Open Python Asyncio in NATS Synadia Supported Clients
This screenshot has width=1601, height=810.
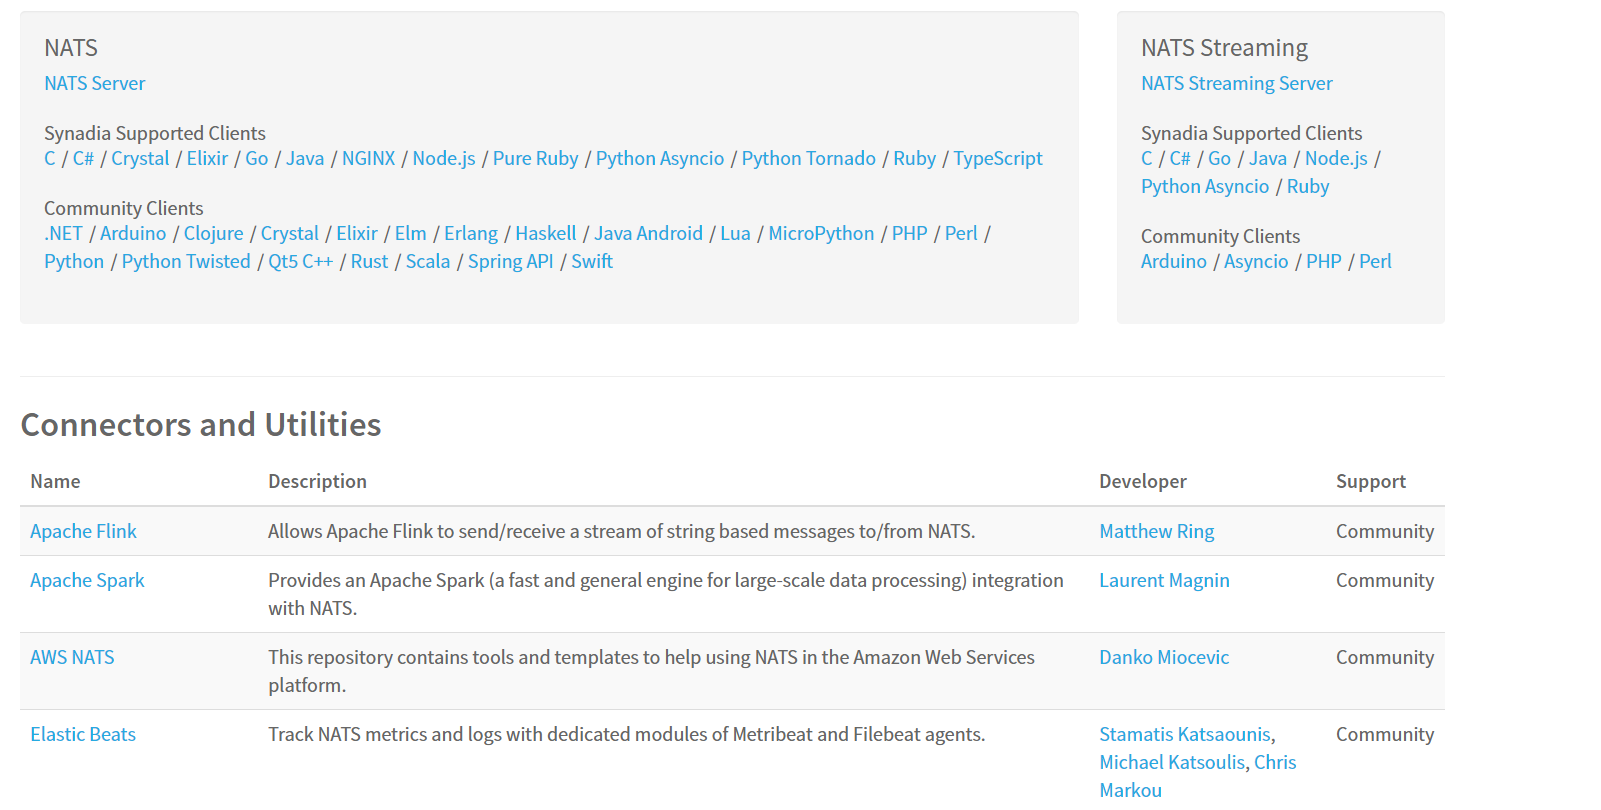pyautogui.click(x=660, y=159)
